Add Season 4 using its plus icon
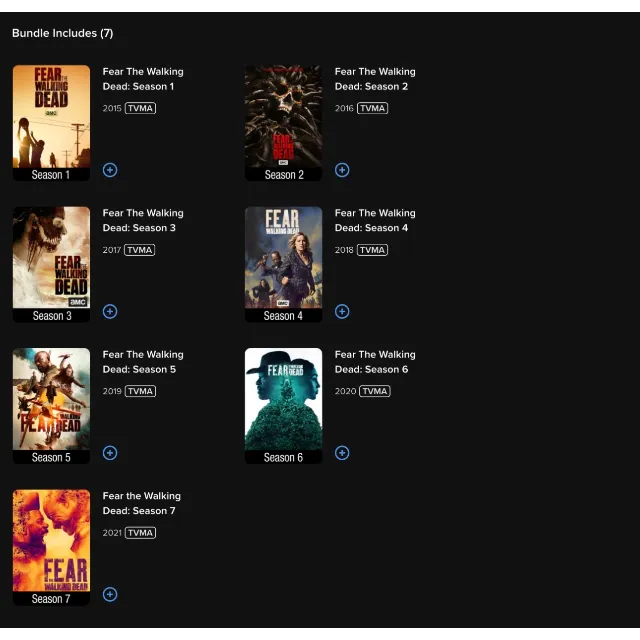 (x=342, y=311)
